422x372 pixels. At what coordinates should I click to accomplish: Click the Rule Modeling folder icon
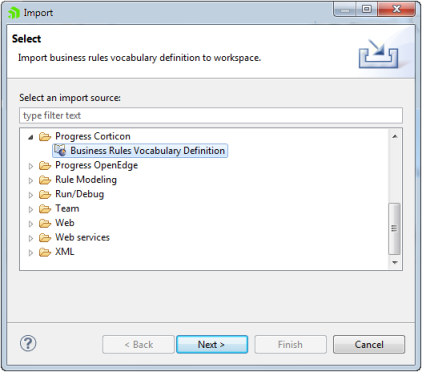tap(45, 180)
